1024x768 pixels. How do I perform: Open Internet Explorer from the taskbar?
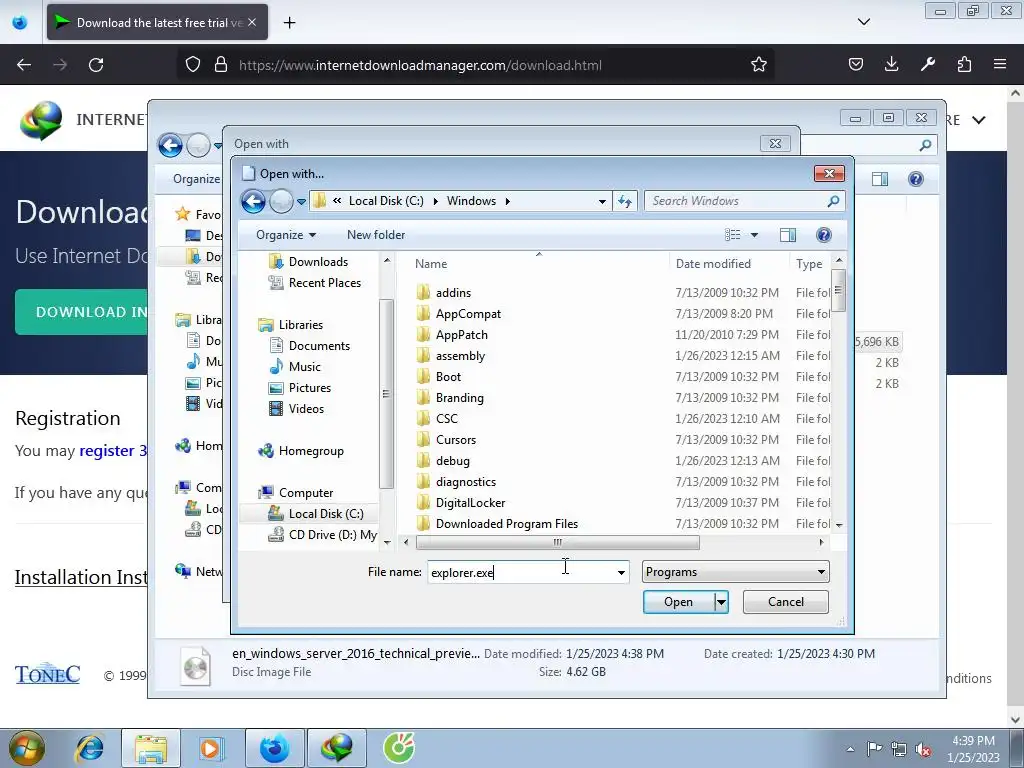(89, 748)
